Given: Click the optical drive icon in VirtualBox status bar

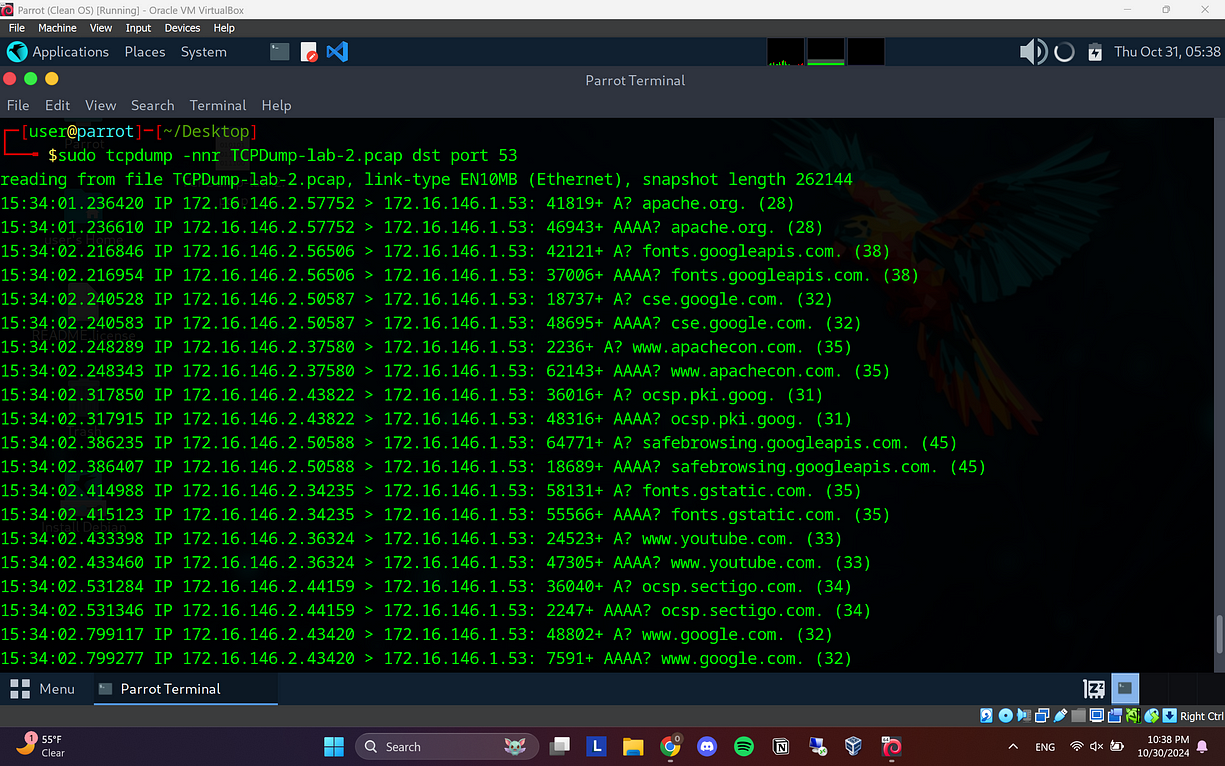Looking at the screenshot, I should click(1006, 715).
